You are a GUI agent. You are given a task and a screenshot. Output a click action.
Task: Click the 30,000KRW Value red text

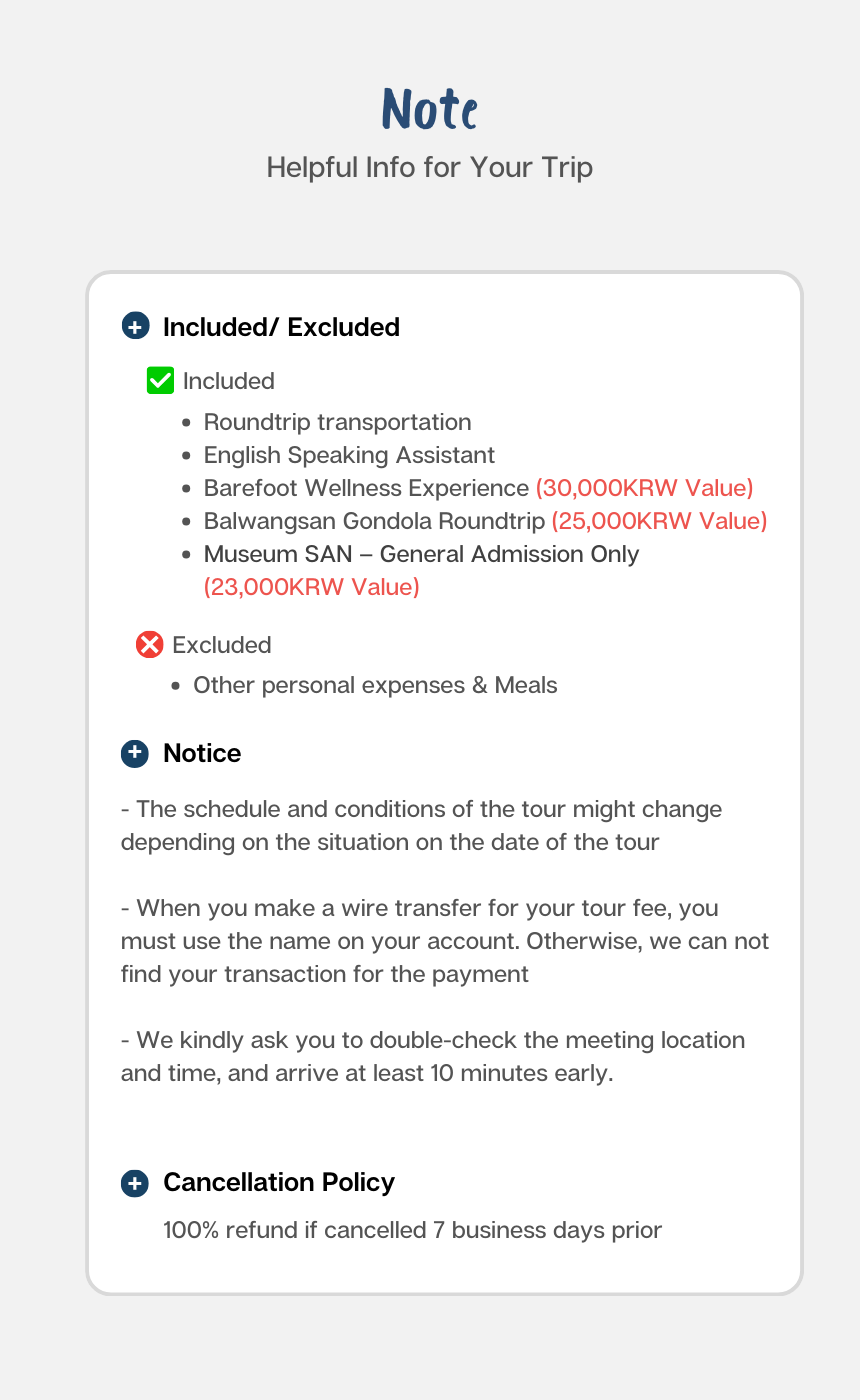coord(645,488)
